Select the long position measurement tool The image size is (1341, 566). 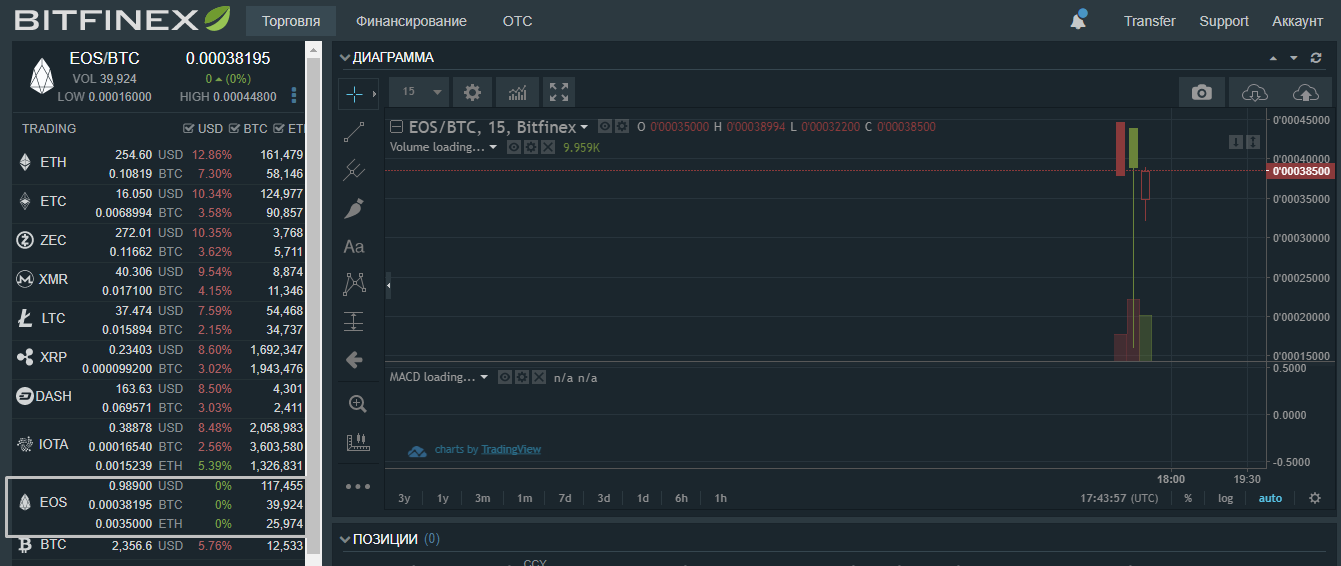tap(354, 322)
